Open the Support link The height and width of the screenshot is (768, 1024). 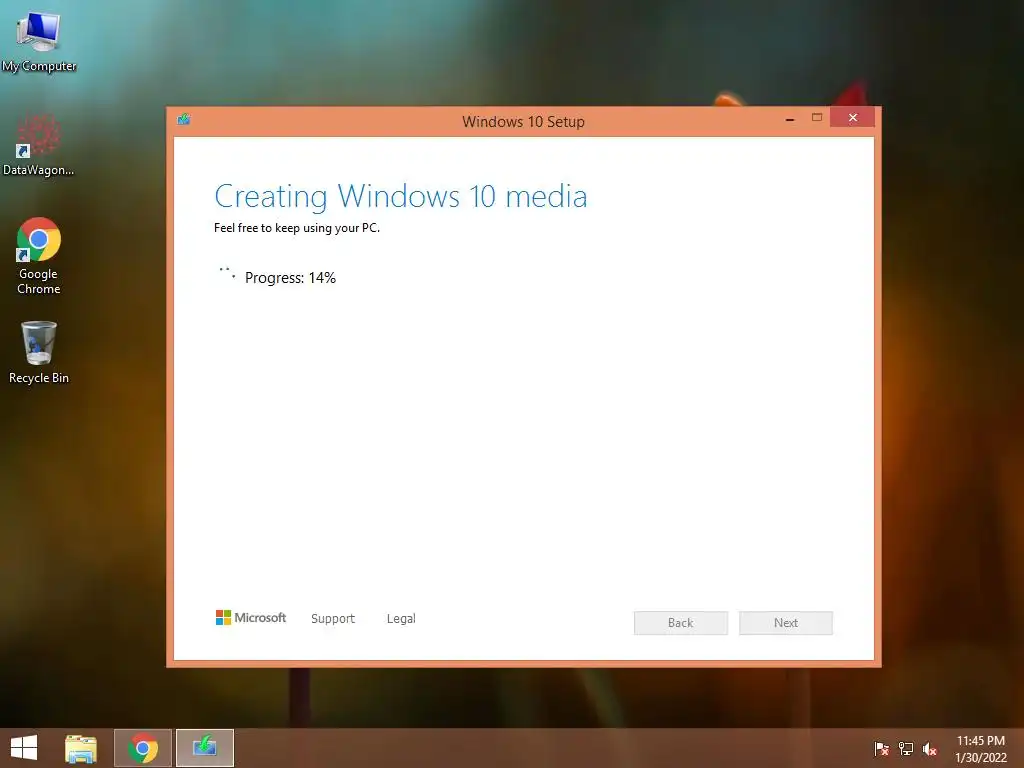click(x=333, y=618)
